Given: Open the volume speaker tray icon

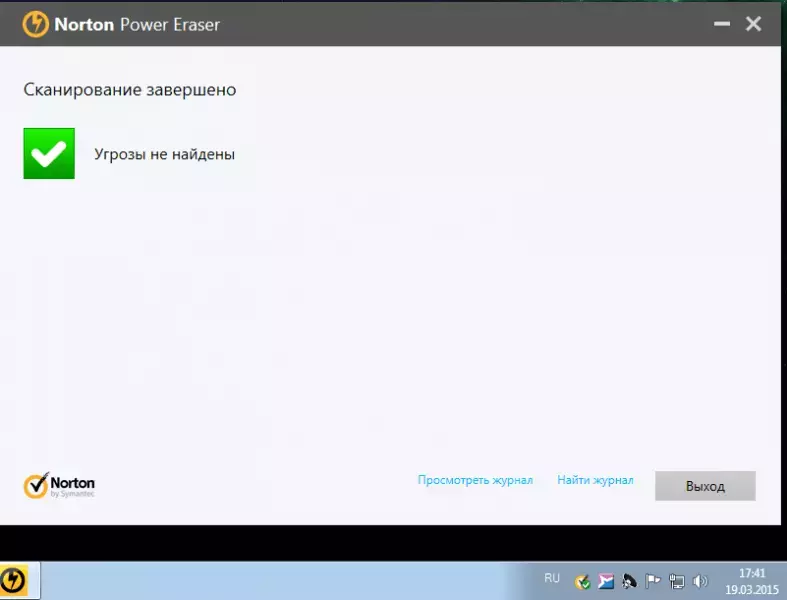Looking at the screenshot, I should [x=700, y=581].
